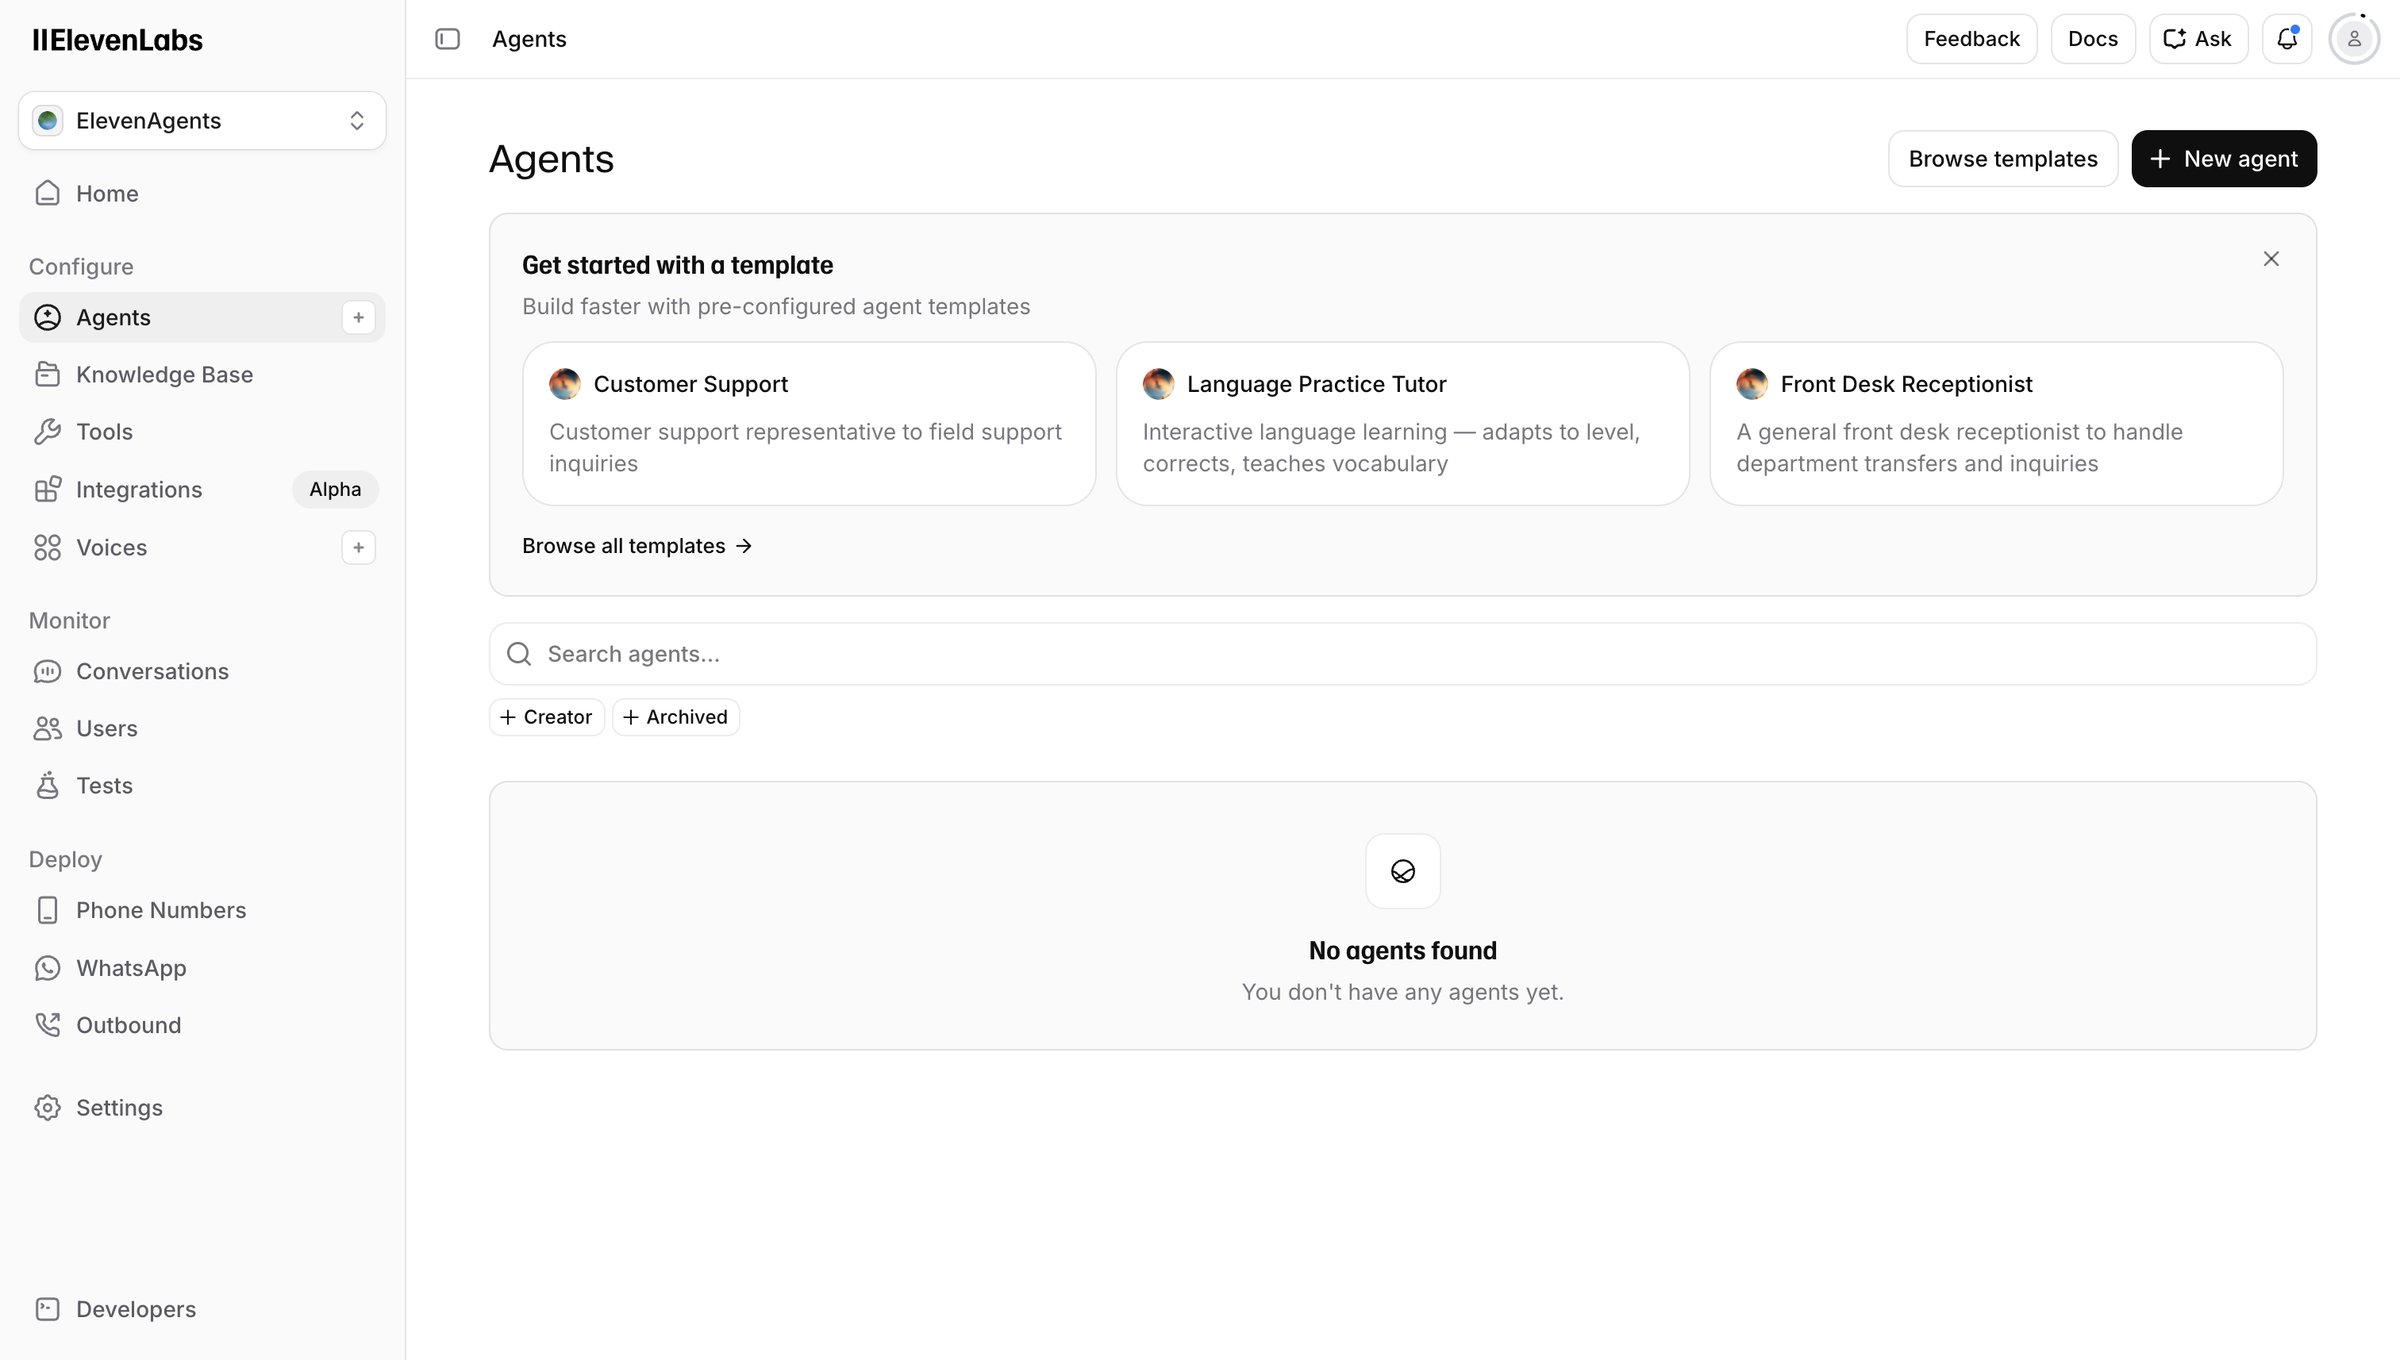
Task: Click the Ask button
Action: tap(2198, 39)
